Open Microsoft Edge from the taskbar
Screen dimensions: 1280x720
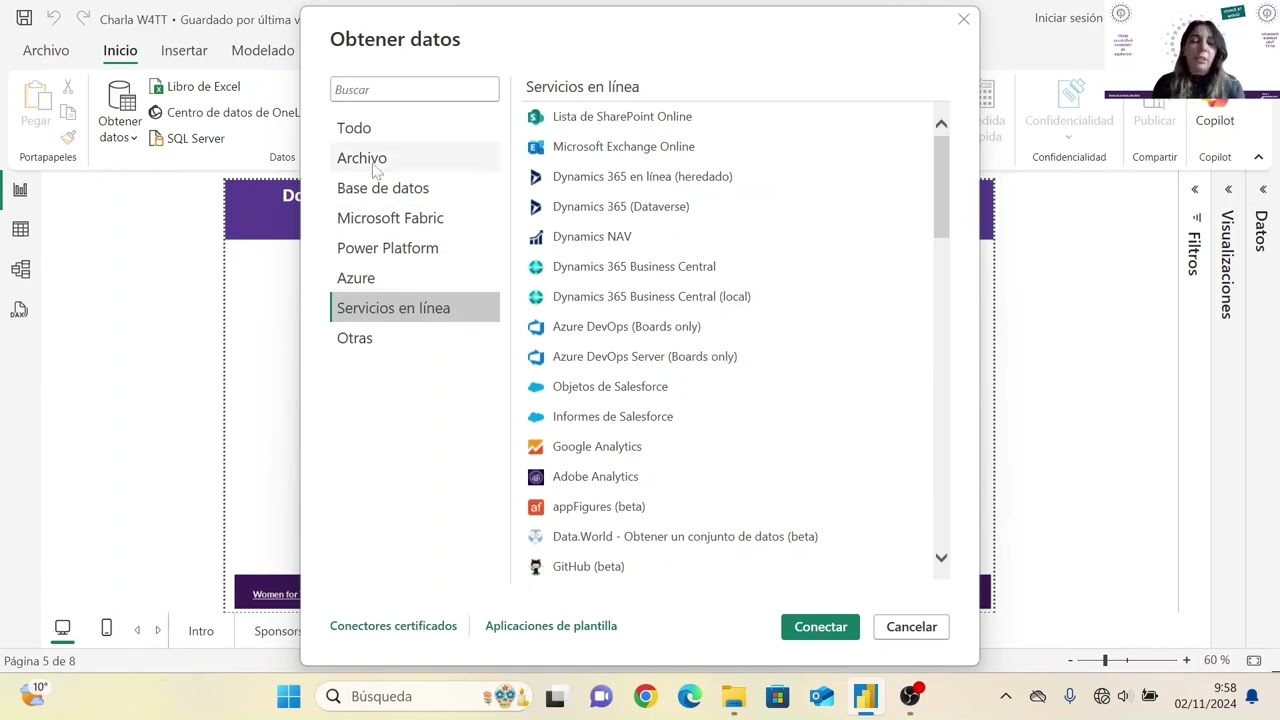click(689, 696)
